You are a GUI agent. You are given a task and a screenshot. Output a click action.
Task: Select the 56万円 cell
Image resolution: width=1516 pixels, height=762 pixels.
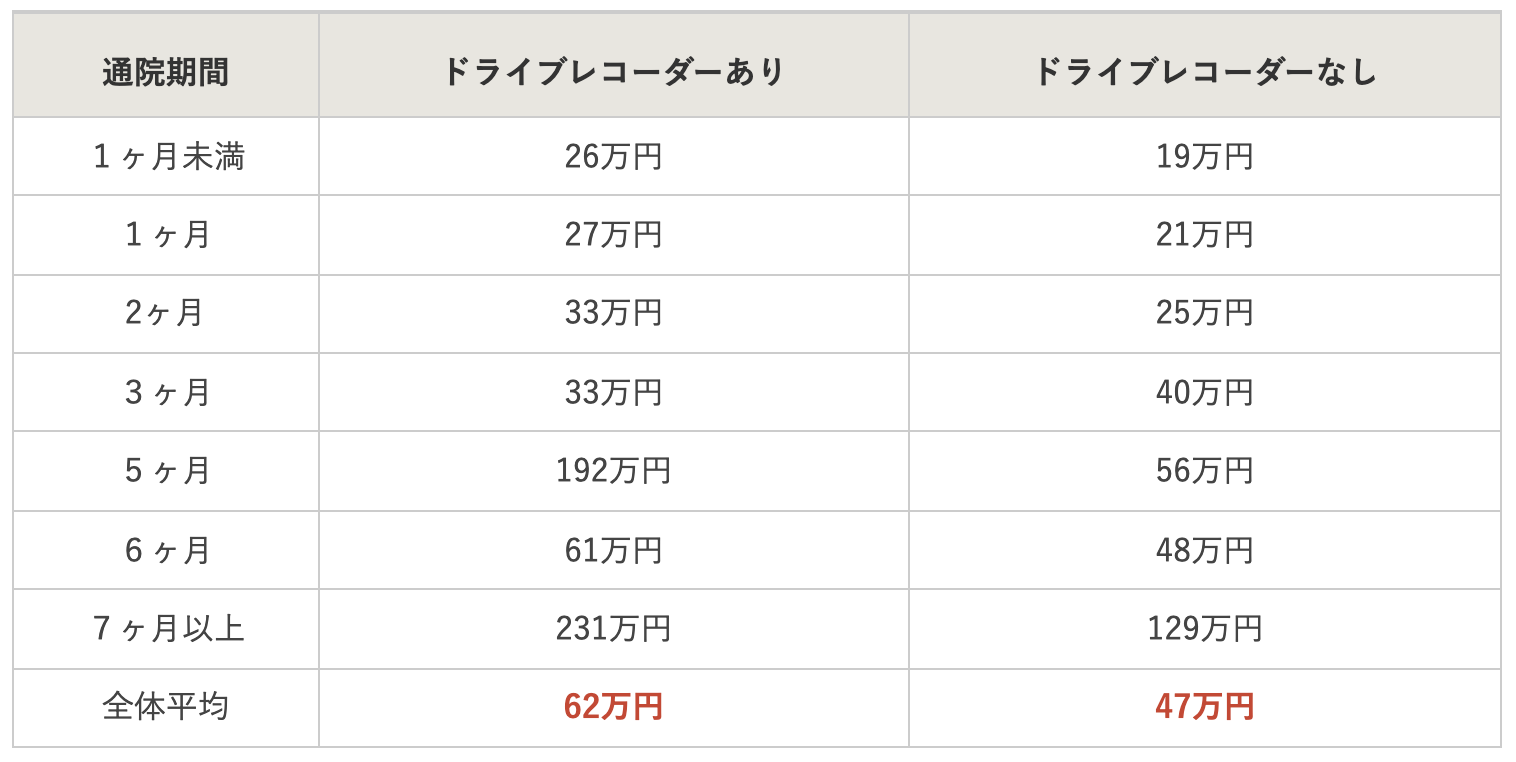pos(1204,471)
